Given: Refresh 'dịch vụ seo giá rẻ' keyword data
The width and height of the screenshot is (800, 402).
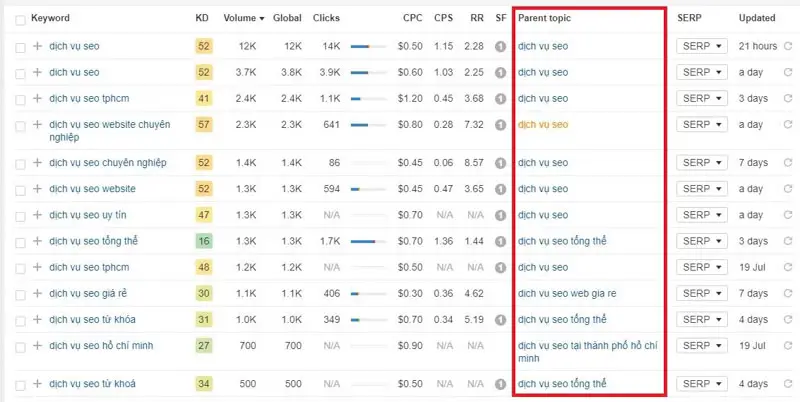Looking at the screenshot, I should click(788, 294).
